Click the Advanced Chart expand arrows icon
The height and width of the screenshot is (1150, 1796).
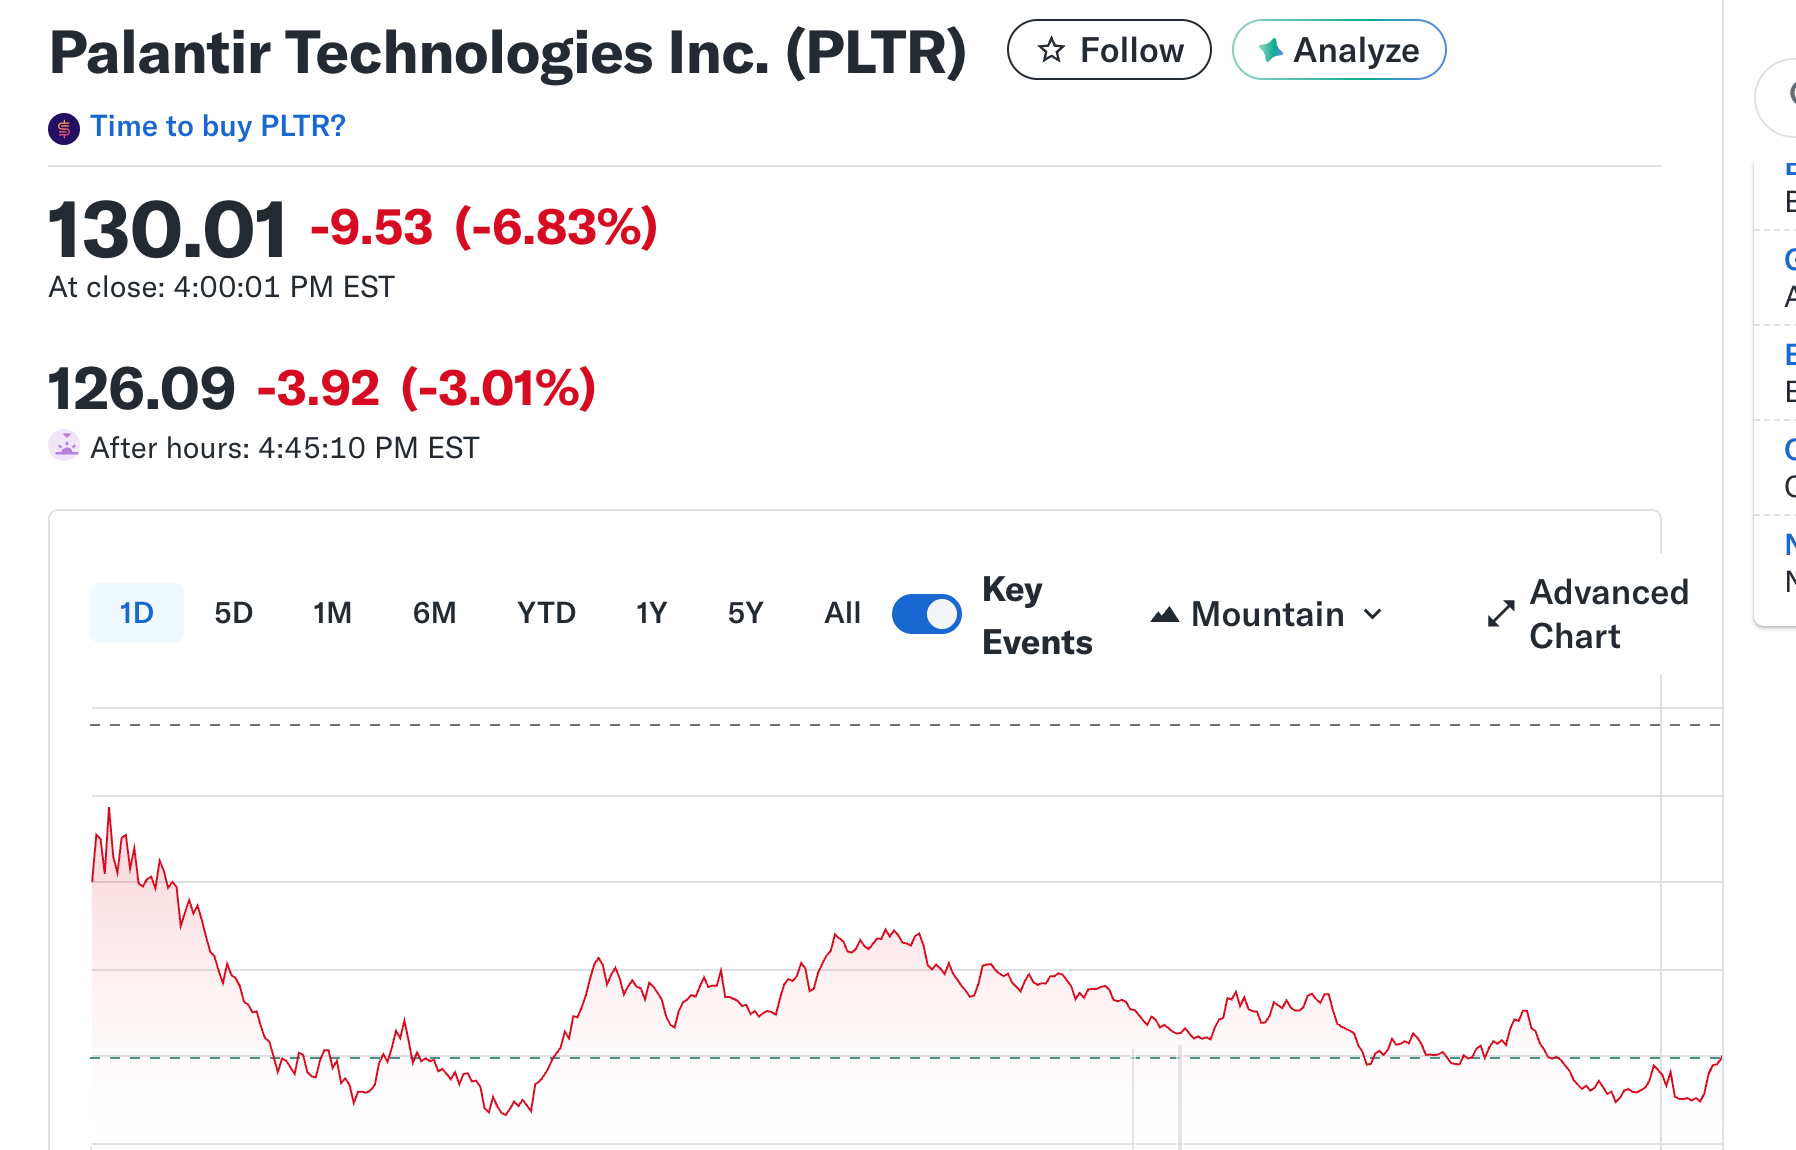[1501, 614]
